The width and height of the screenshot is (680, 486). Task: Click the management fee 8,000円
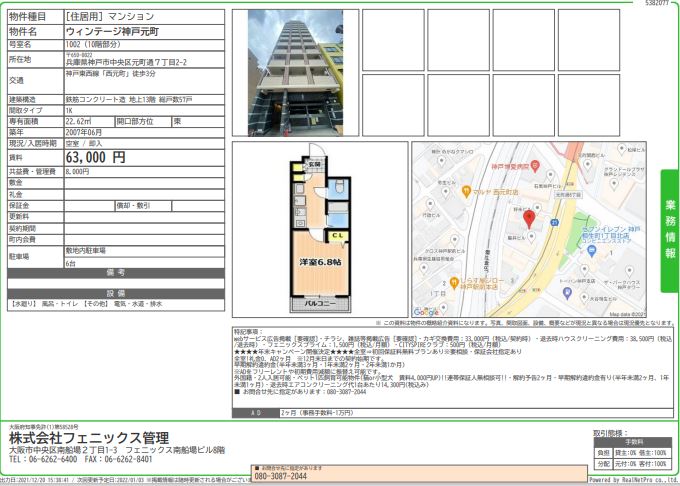(x=78, y=172)
